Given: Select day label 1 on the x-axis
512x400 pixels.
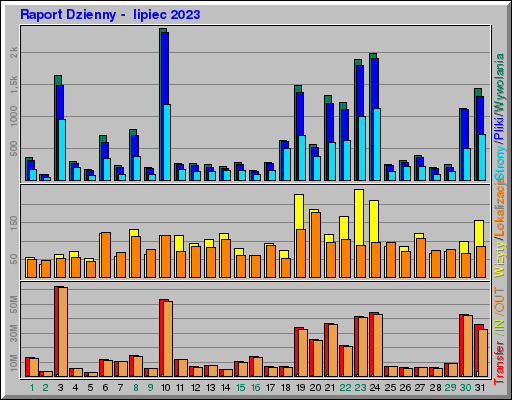Looking at the screenshot, I should [32, 388].
